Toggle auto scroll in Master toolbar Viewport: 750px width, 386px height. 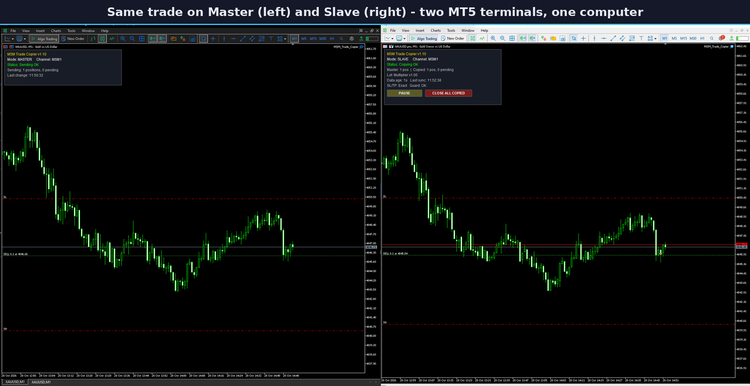[x=153, y=39]
